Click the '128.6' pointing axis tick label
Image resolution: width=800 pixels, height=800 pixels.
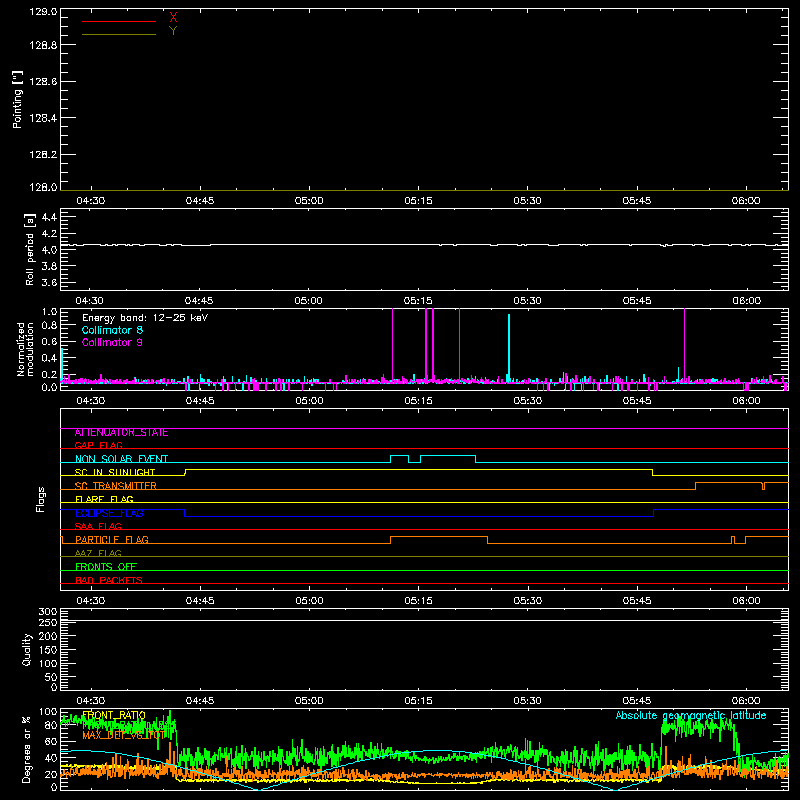pos(43,82)
